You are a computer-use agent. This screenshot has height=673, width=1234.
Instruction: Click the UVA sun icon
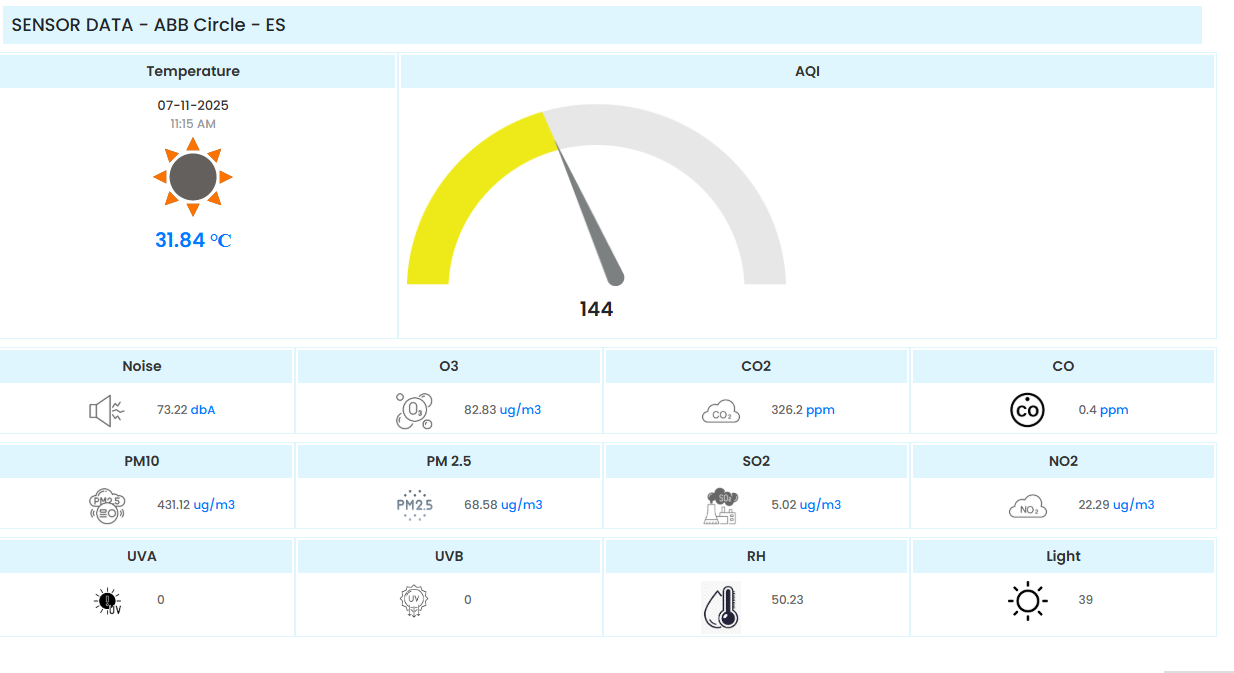pyautogui.click(x=108, y=601)
